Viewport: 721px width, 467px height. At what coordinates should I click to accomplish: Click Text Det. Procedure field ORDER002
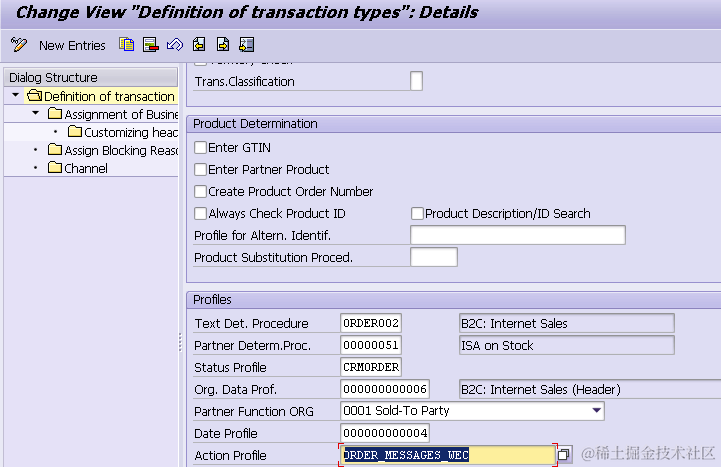(371, 323)
